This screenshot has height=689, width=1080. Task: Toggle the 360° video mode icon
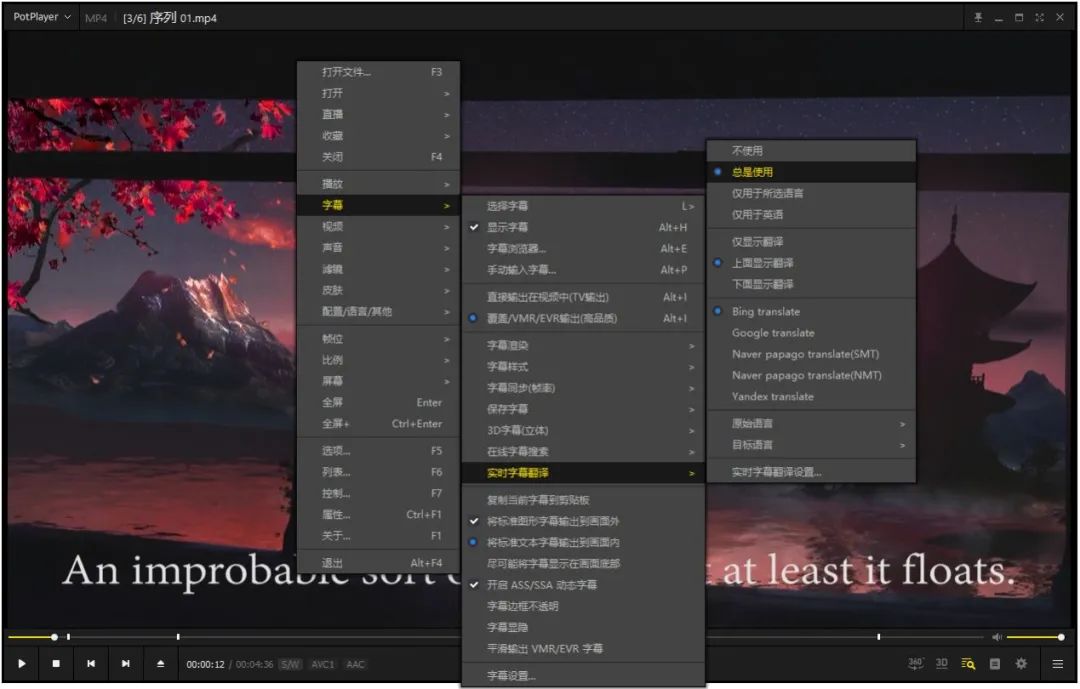pyautogui.click(x=915, y=664)
